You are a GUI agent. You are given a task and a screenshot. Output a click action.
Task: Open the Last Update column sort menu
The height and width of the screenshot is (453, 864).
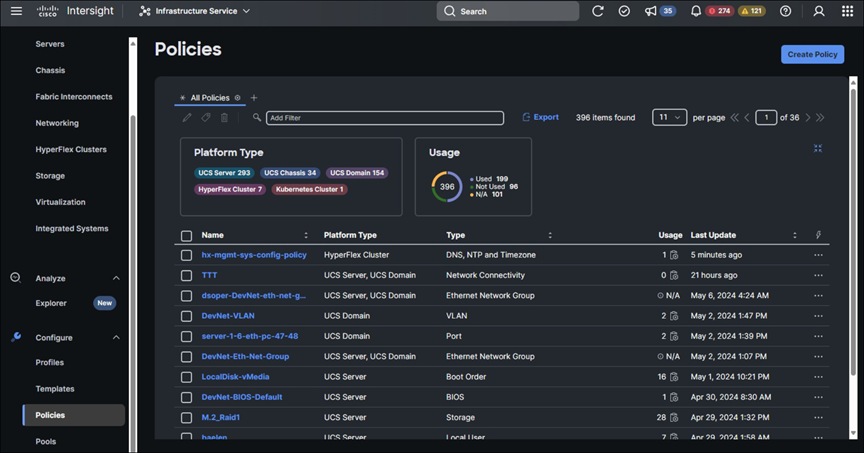coord(795,235)
